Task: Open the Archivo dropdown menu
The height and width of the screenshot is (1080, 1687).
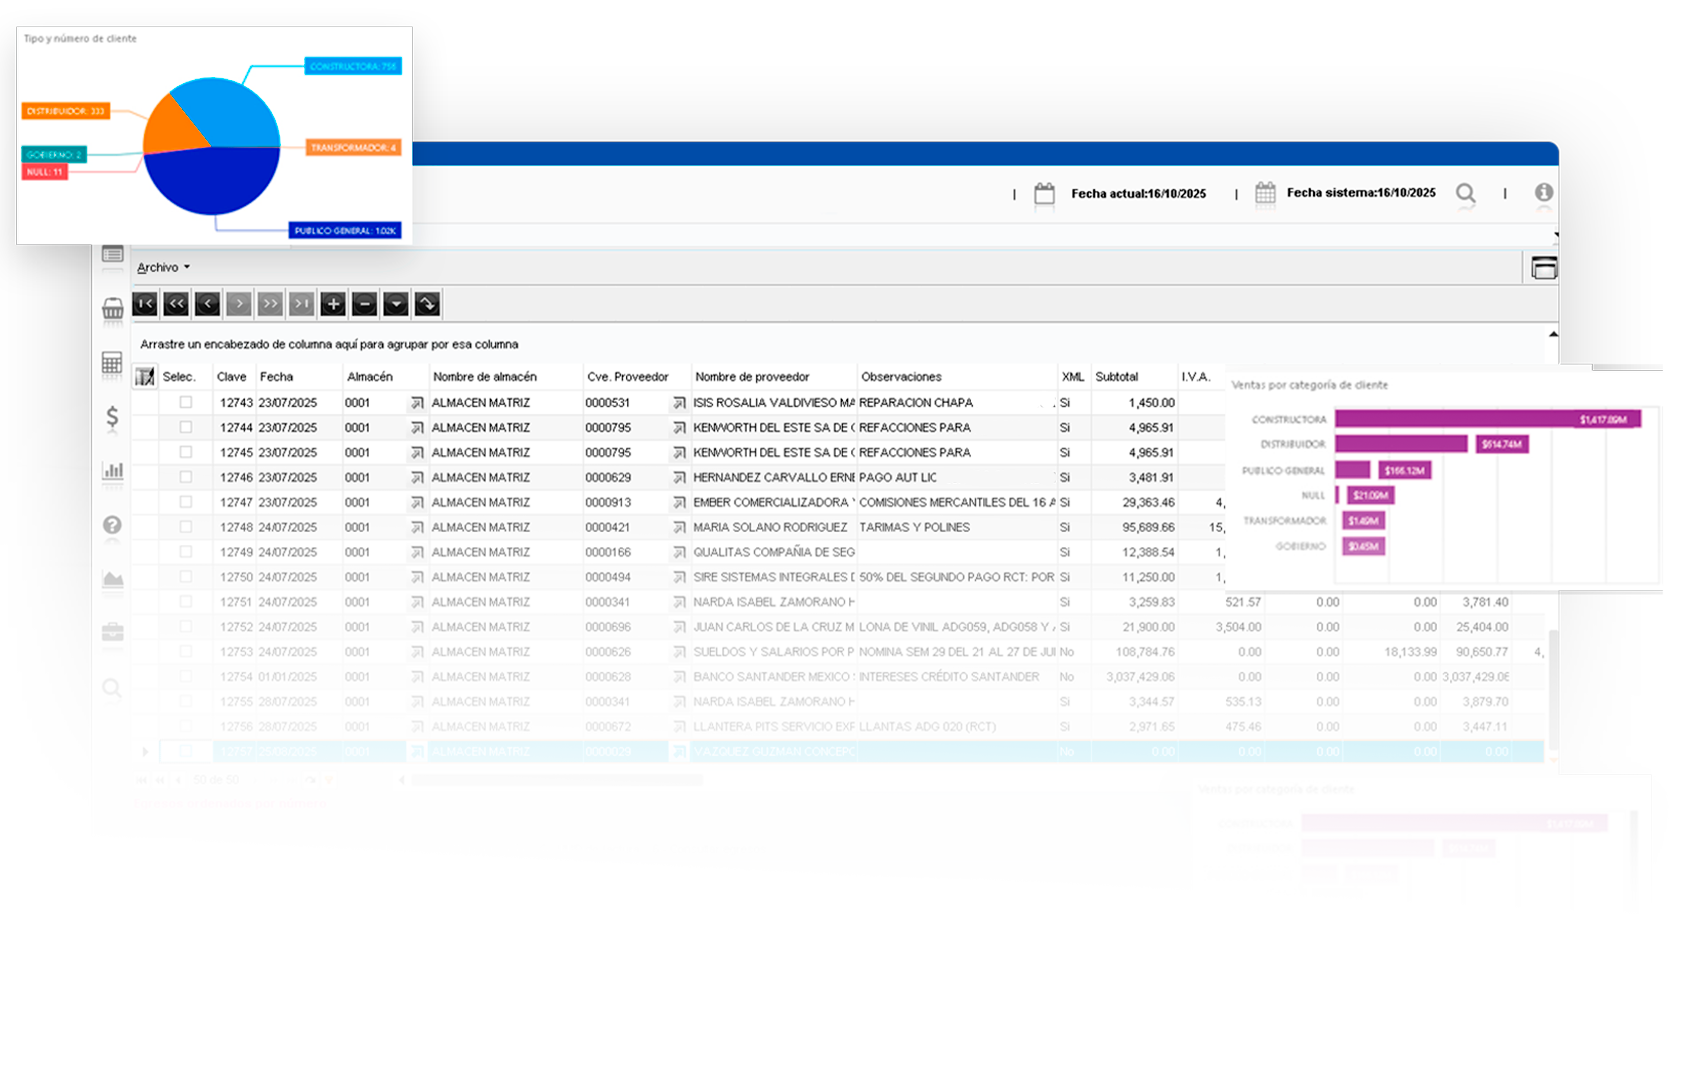Action: (x=163, y=267)
